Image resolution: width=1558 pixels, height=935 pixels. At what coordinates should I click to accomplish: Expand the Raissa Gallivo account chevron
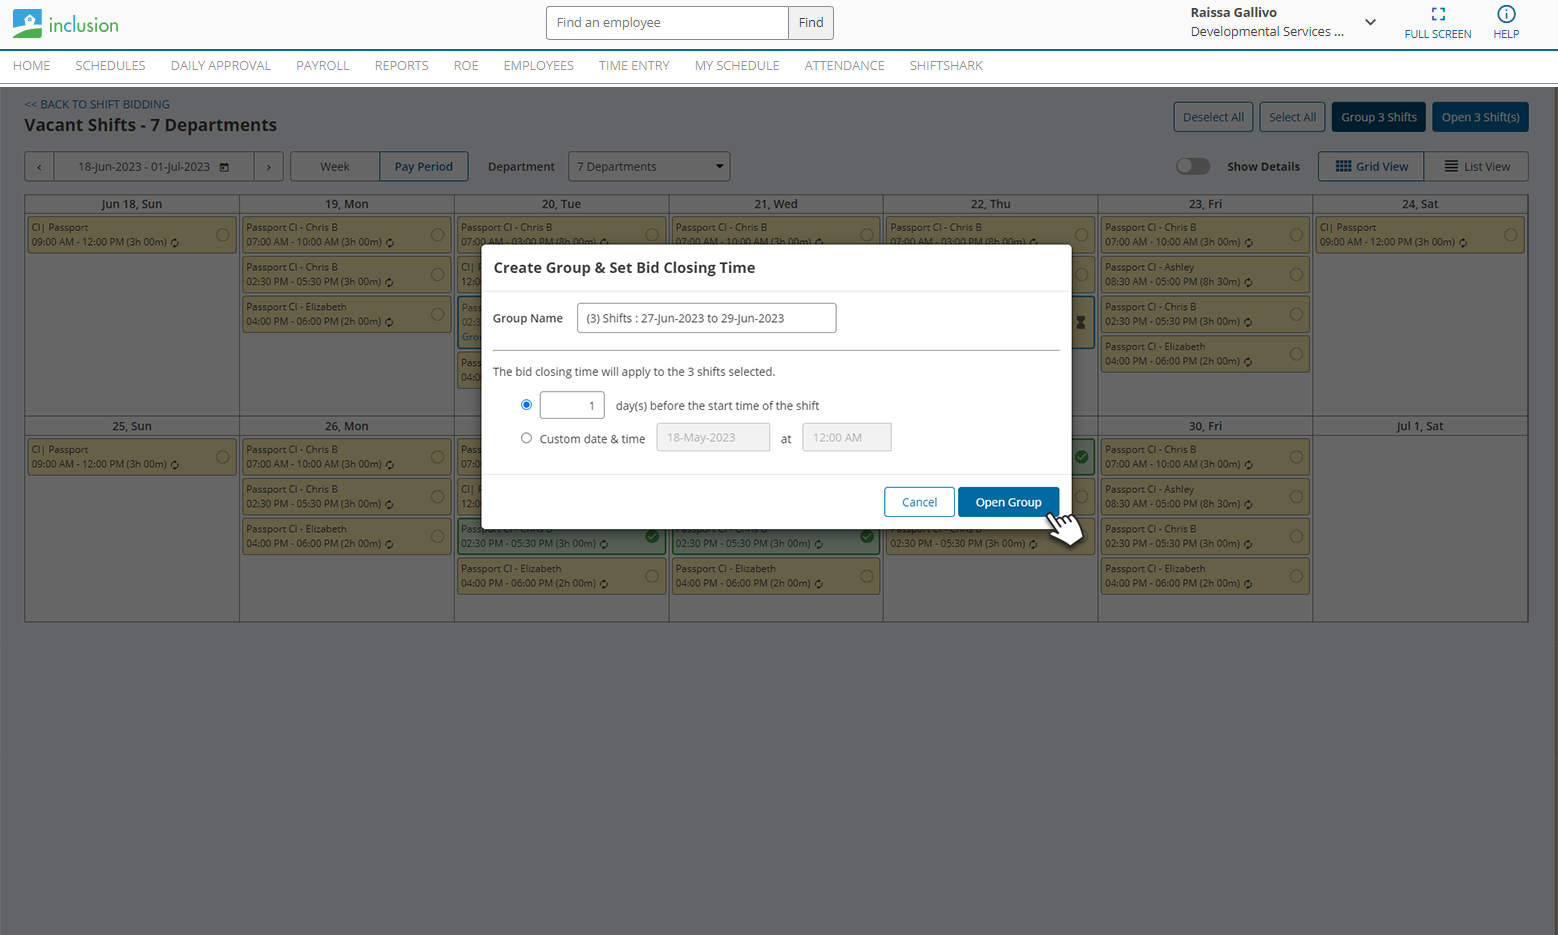click(1370, 23)
